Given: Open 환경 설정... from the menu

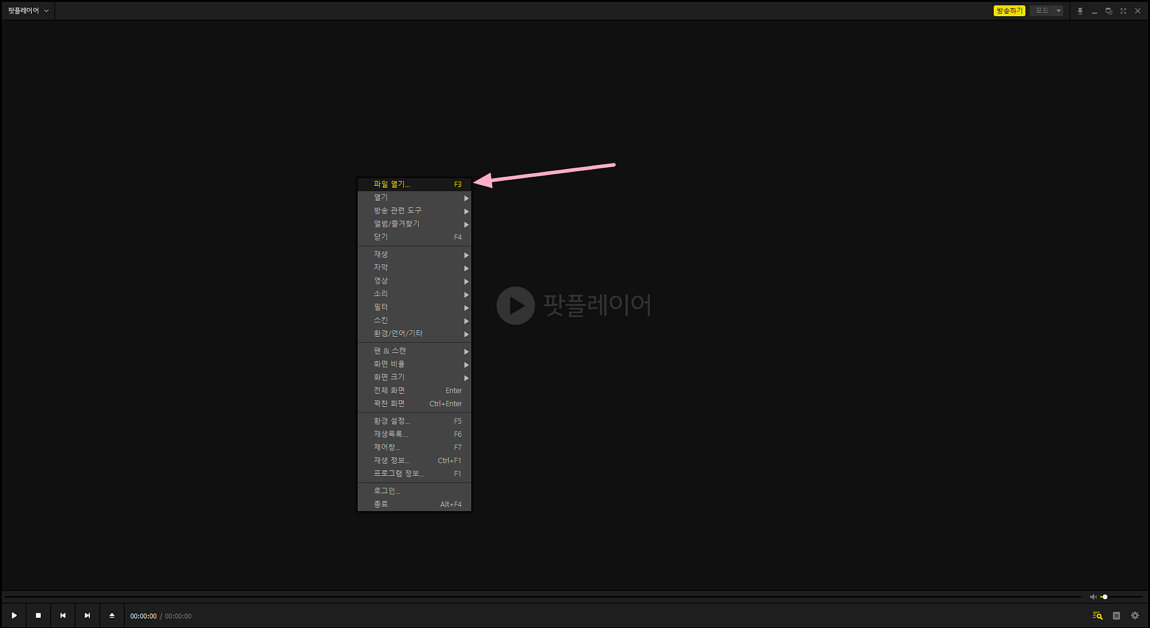Looking at the screenshot, I should [x=414, y=421].
